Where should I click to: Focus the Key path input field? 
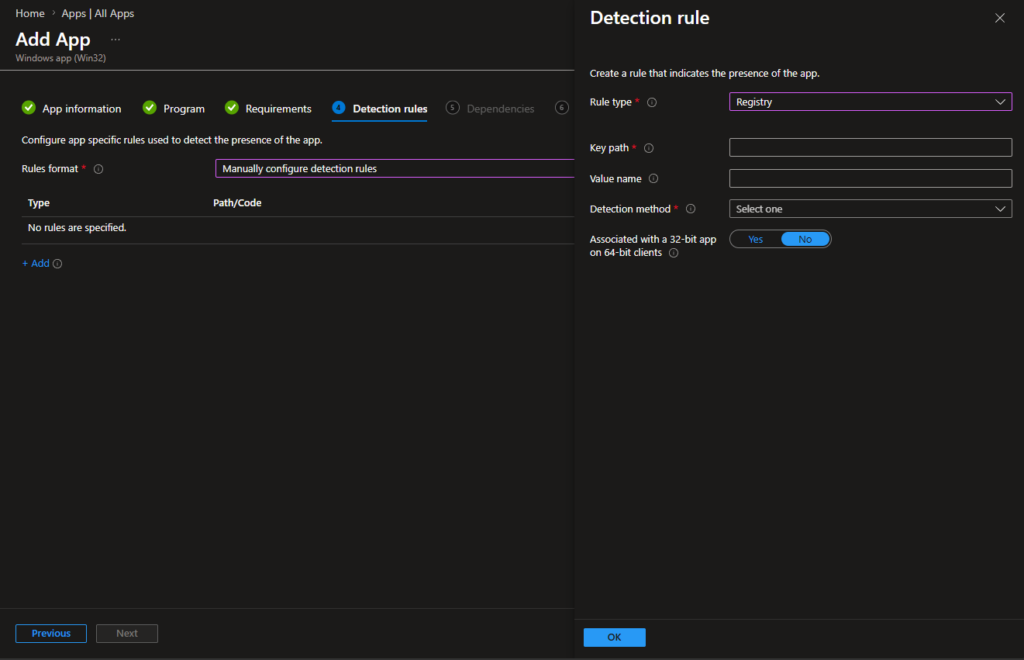(x=871, y=148)
